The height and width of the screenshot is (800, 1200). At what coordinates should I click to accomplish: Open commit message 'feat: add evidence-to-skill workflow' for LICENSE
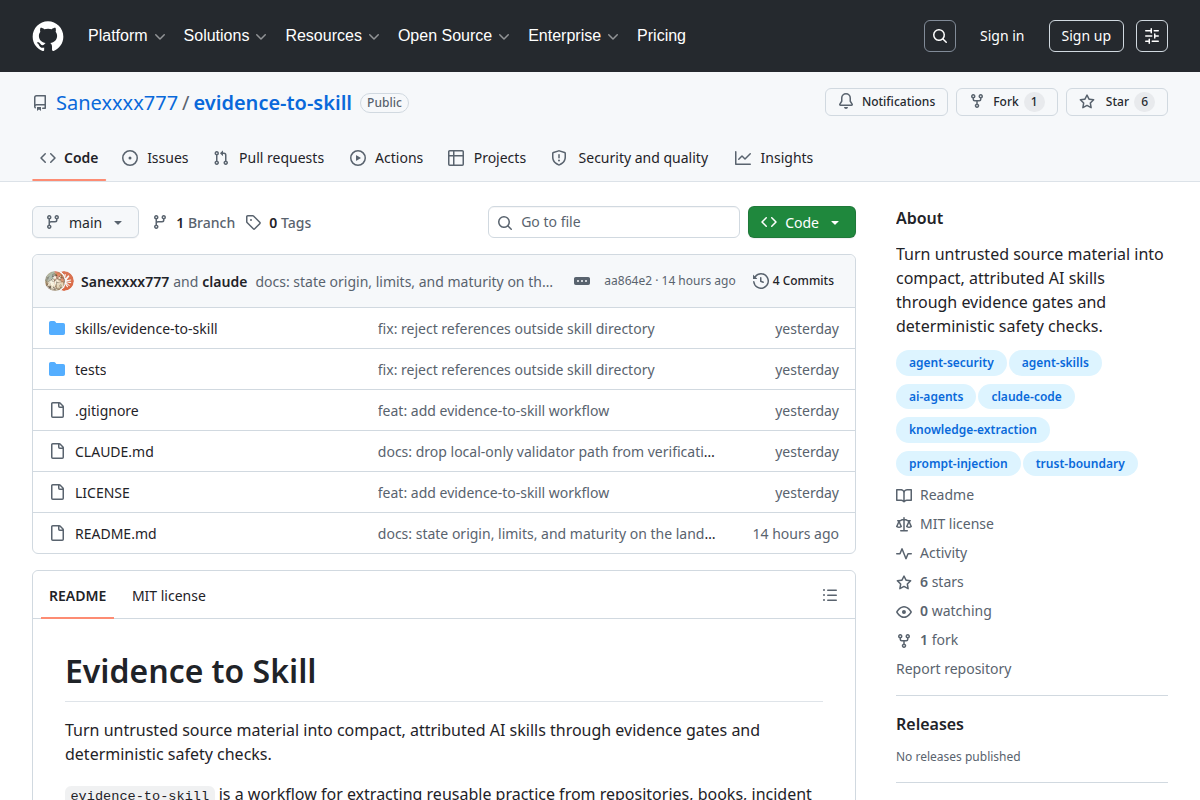click(493, 493)
